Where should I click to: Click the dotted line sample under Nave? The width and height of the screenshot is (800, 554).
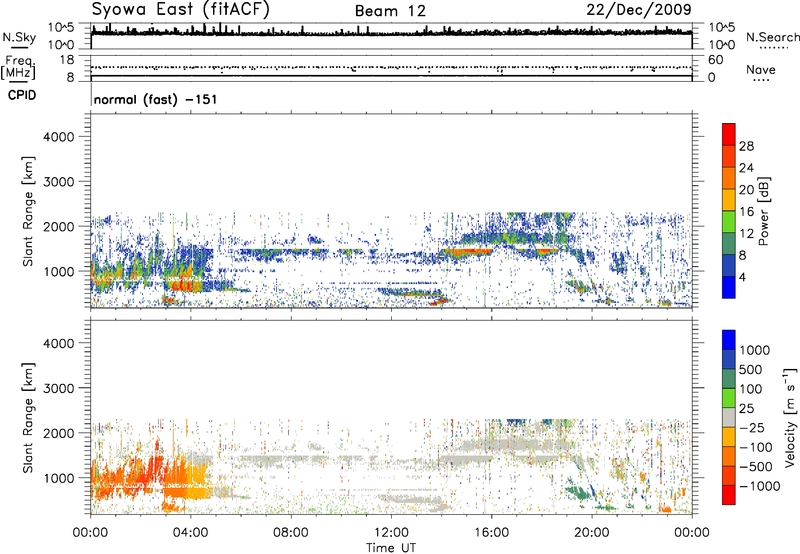click(x=761, y=81)
